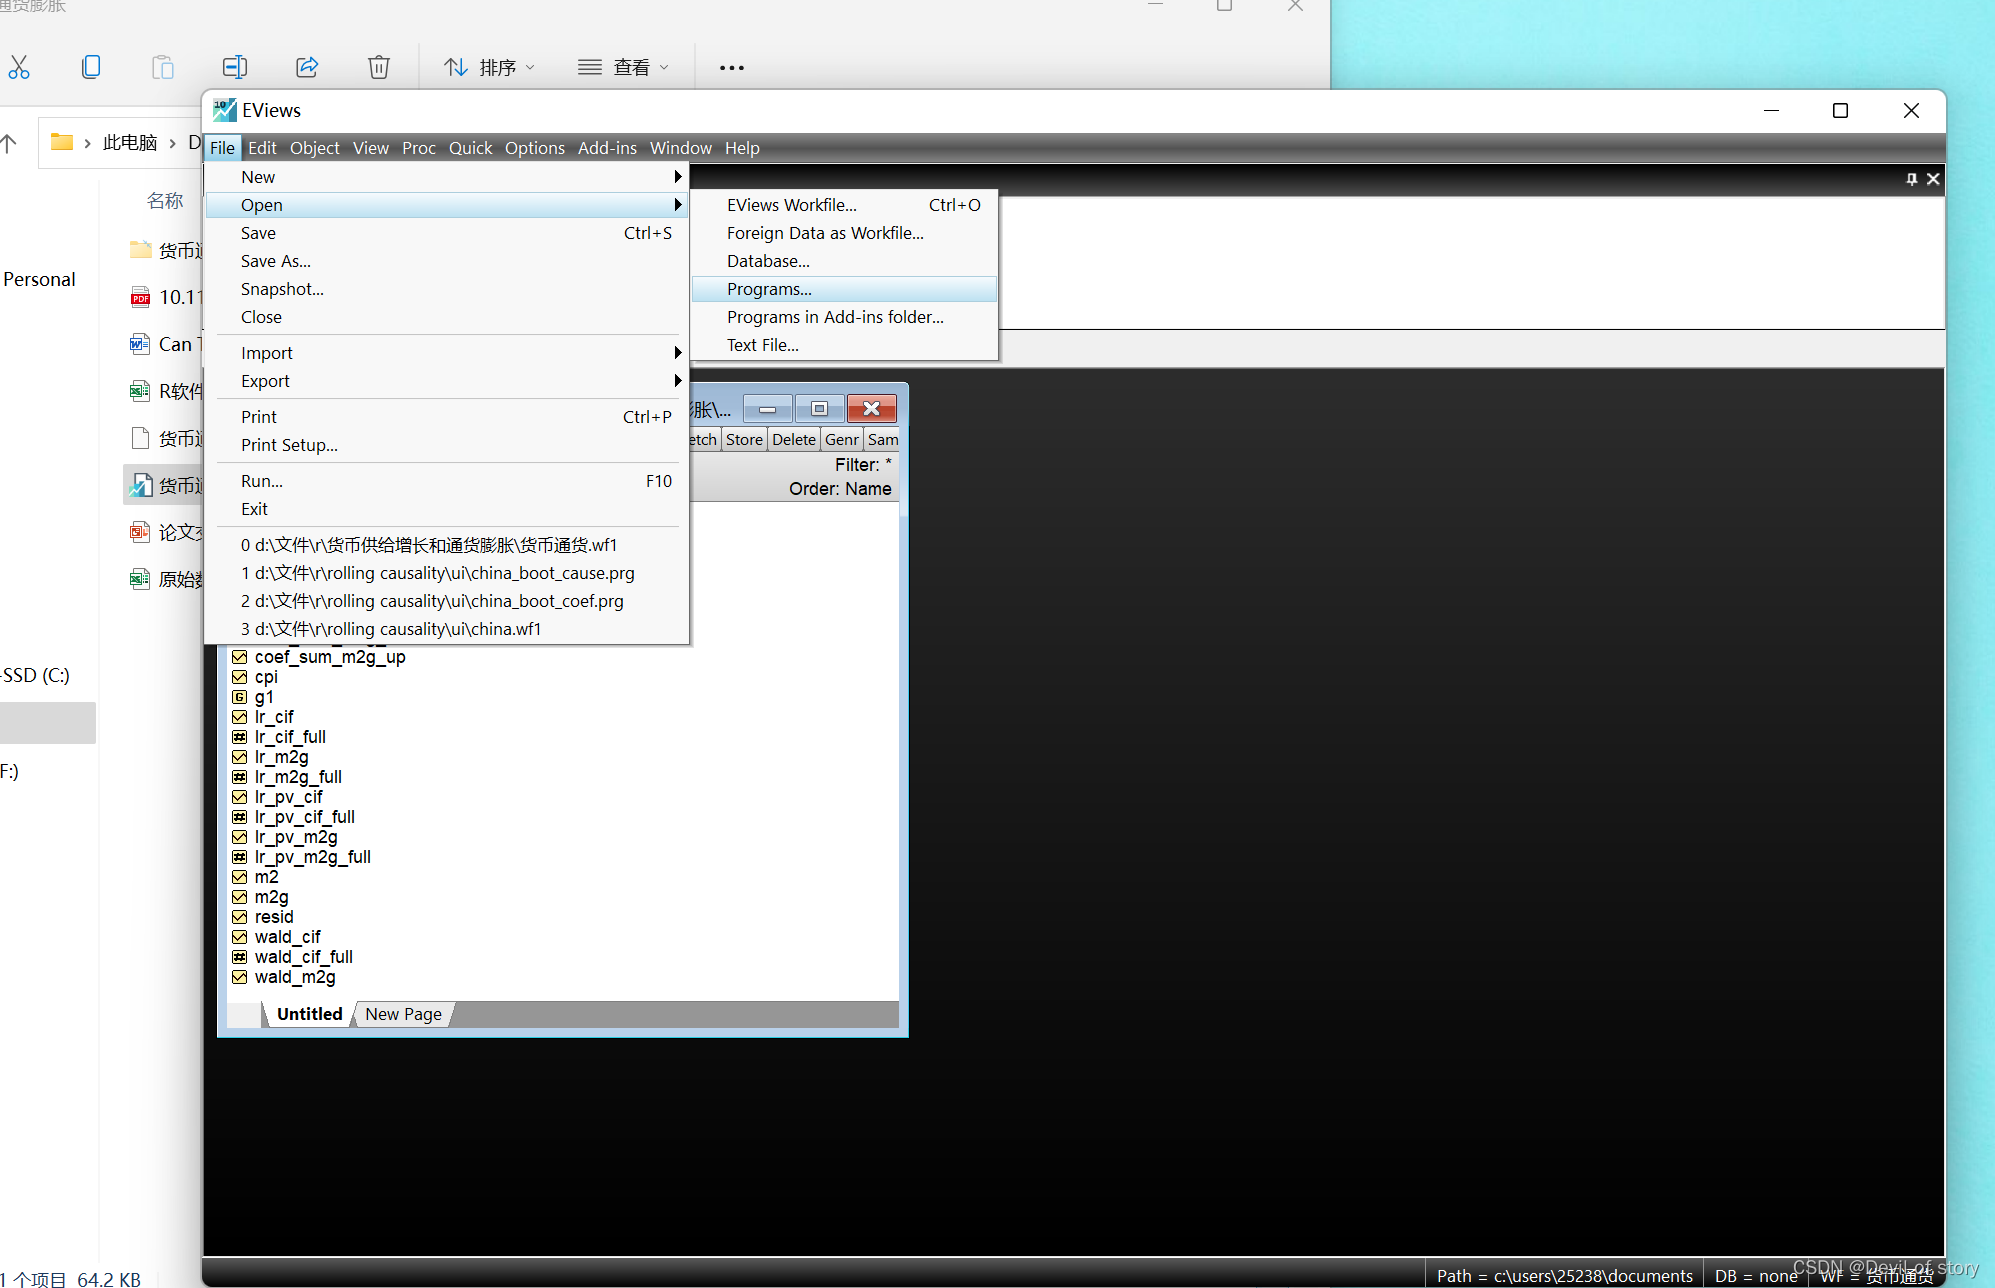Screen dimensions: 1995x1288
Task: Click the cut scissors icon in Explorer
Action: click(x=19, y=67)
